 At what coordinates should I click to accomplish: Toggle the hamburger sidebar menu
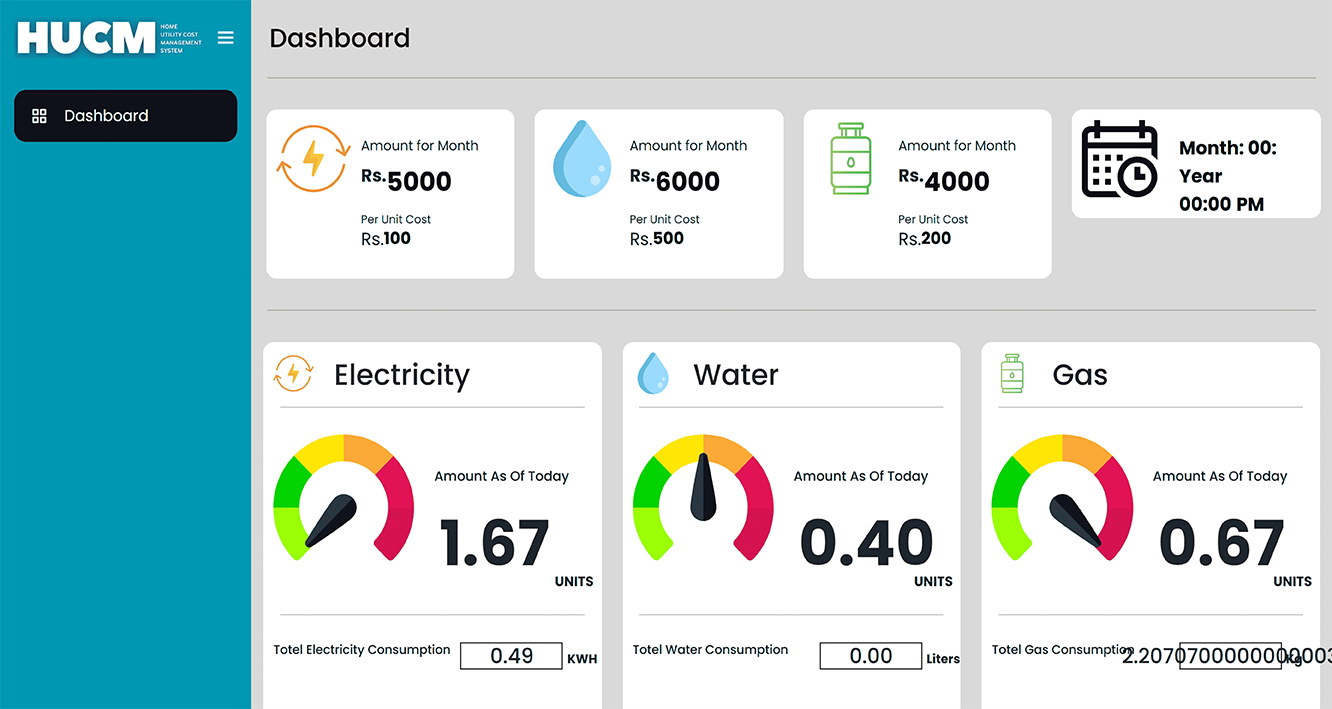tap(225, 37)
